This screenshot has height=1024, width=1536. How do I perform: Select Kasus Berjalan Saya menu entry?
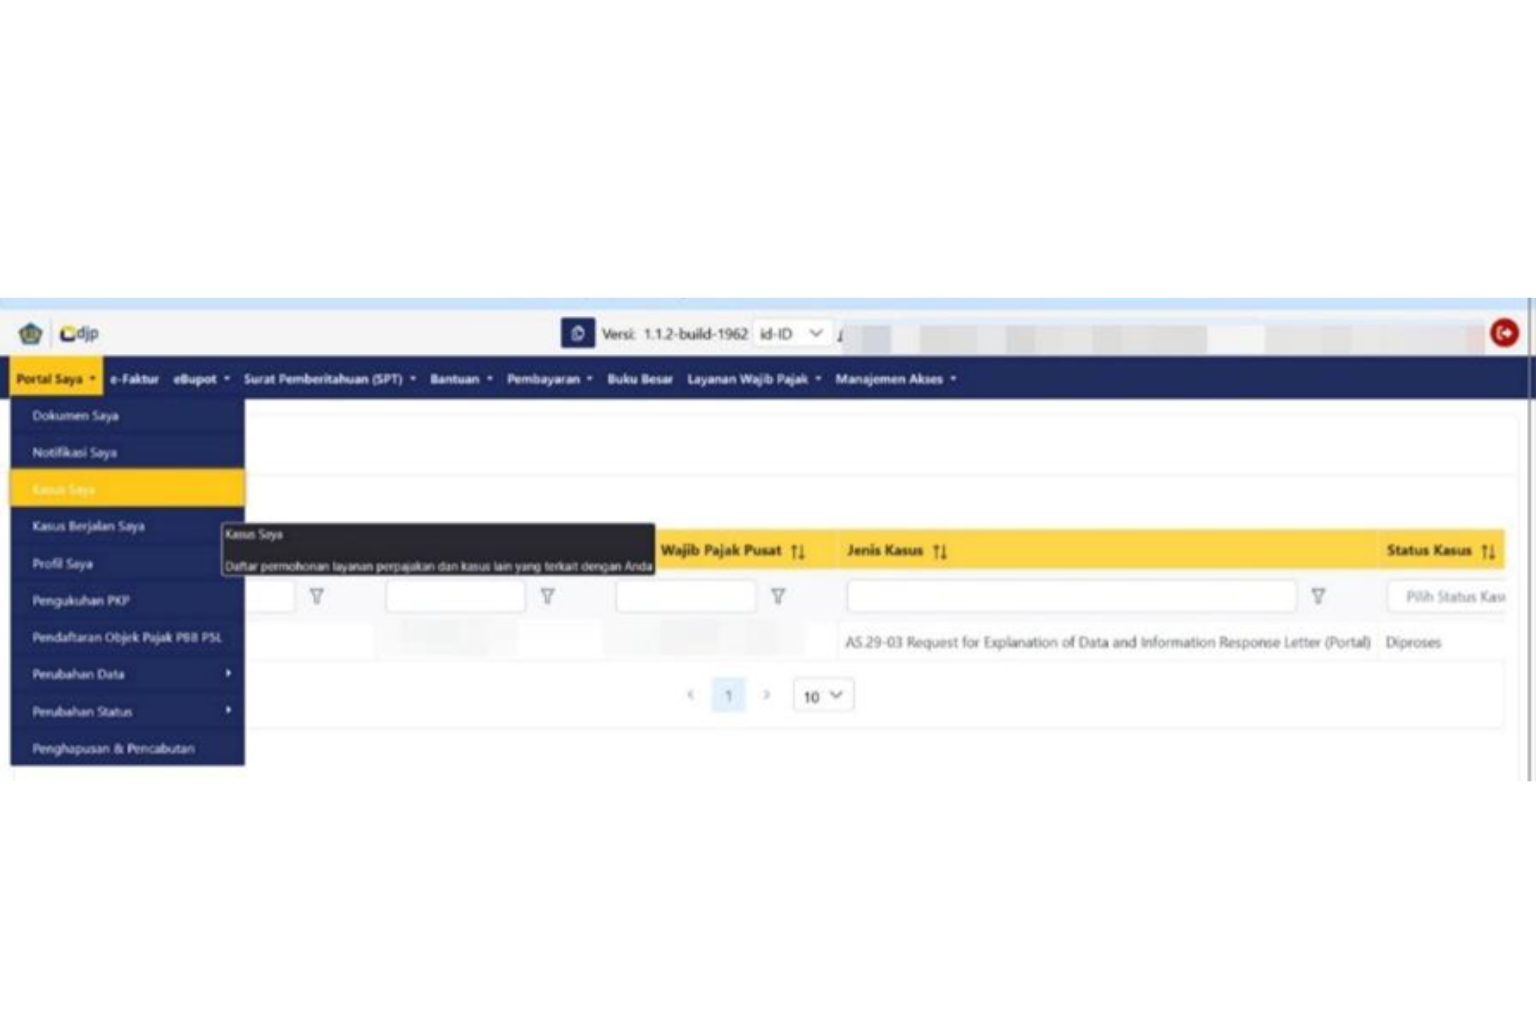tap(128, 526)
